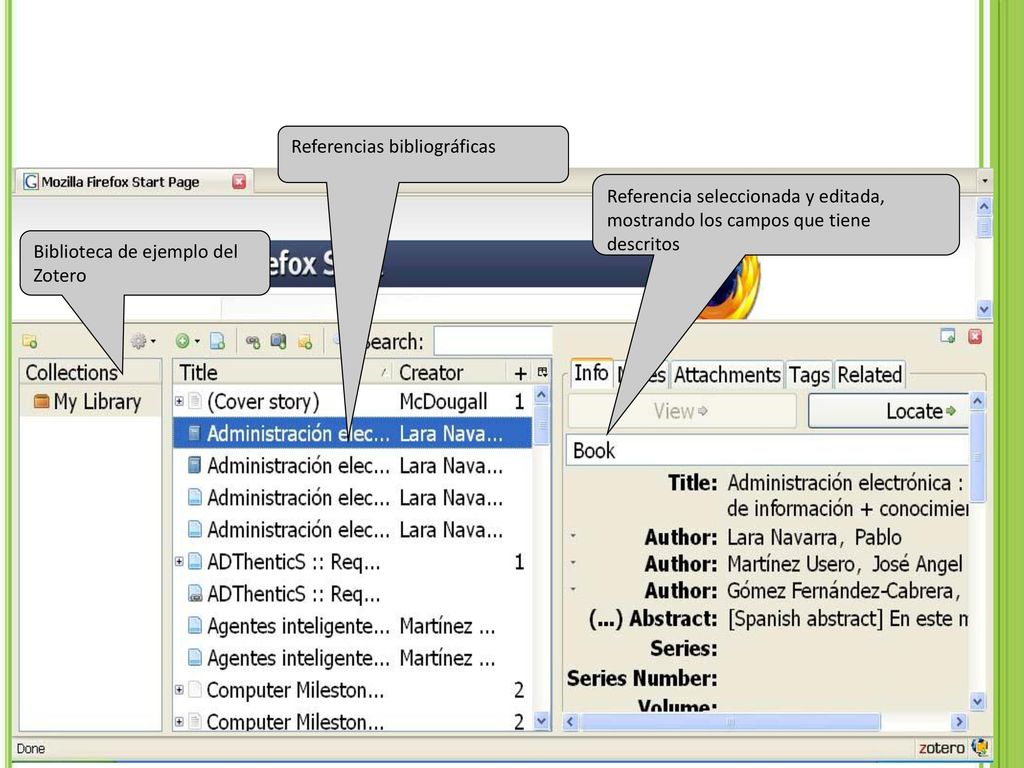
Task: Click the Series Number field label
Action: coord(642,678)
